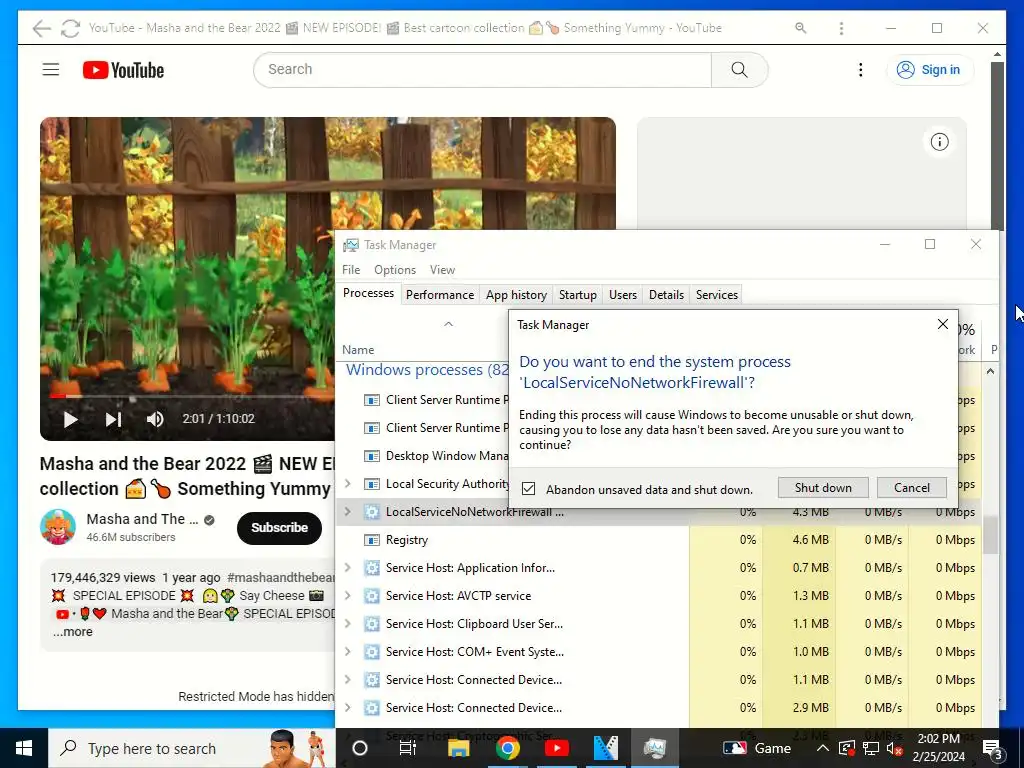Uncheck Abandon unsaved data and shut down
Viewport: 1024px width, 768px height.
tap(528, 488)
